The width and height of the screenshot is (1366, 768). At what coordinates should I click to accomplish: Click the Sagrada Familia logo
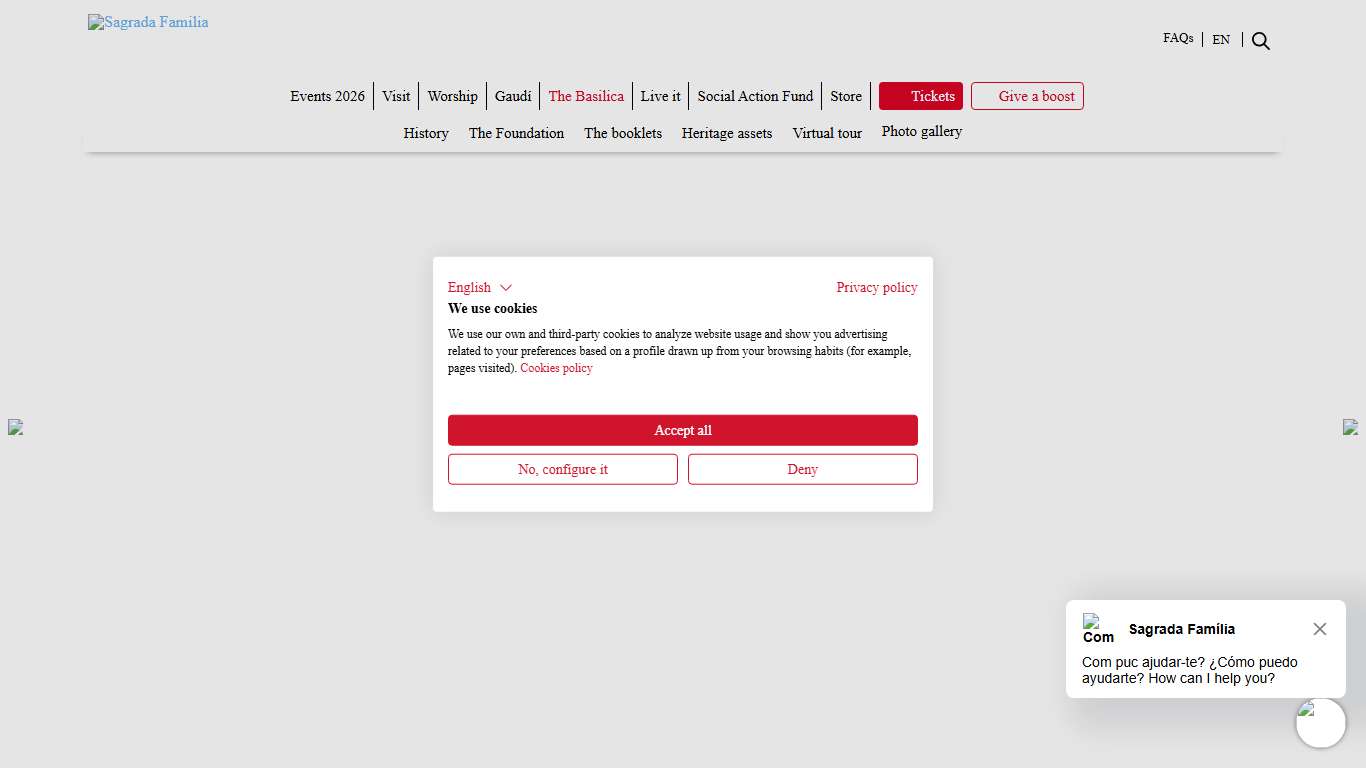click(x=148, y=22)
